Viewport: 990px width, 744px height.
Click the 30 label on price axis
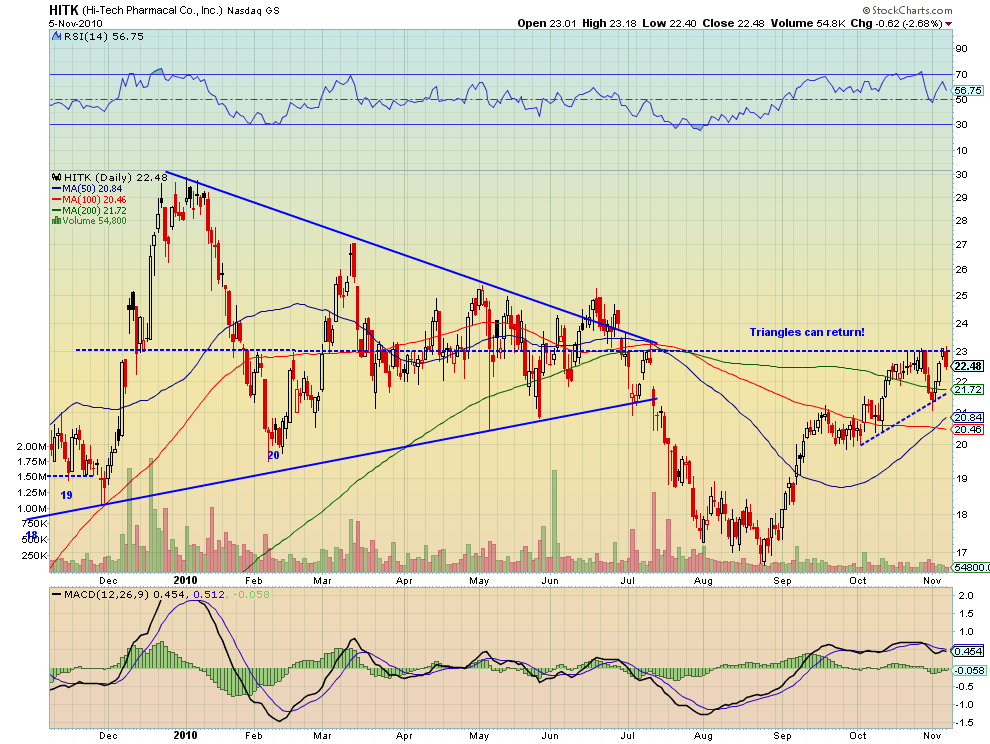click(962, 175)
